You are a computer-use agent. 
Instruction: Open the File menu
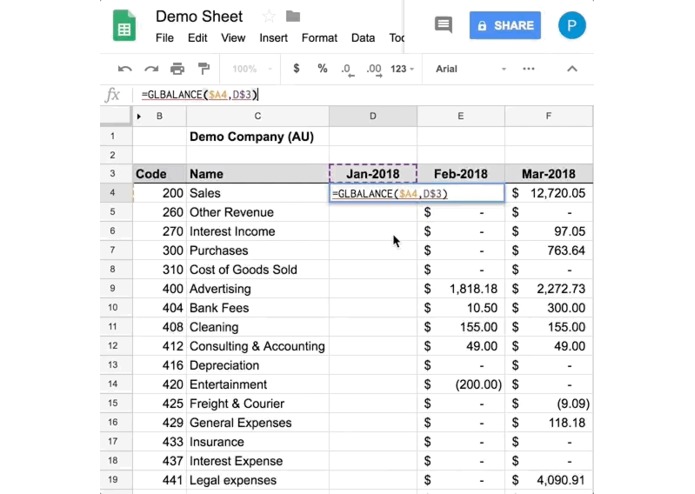[x=164, y=38]
